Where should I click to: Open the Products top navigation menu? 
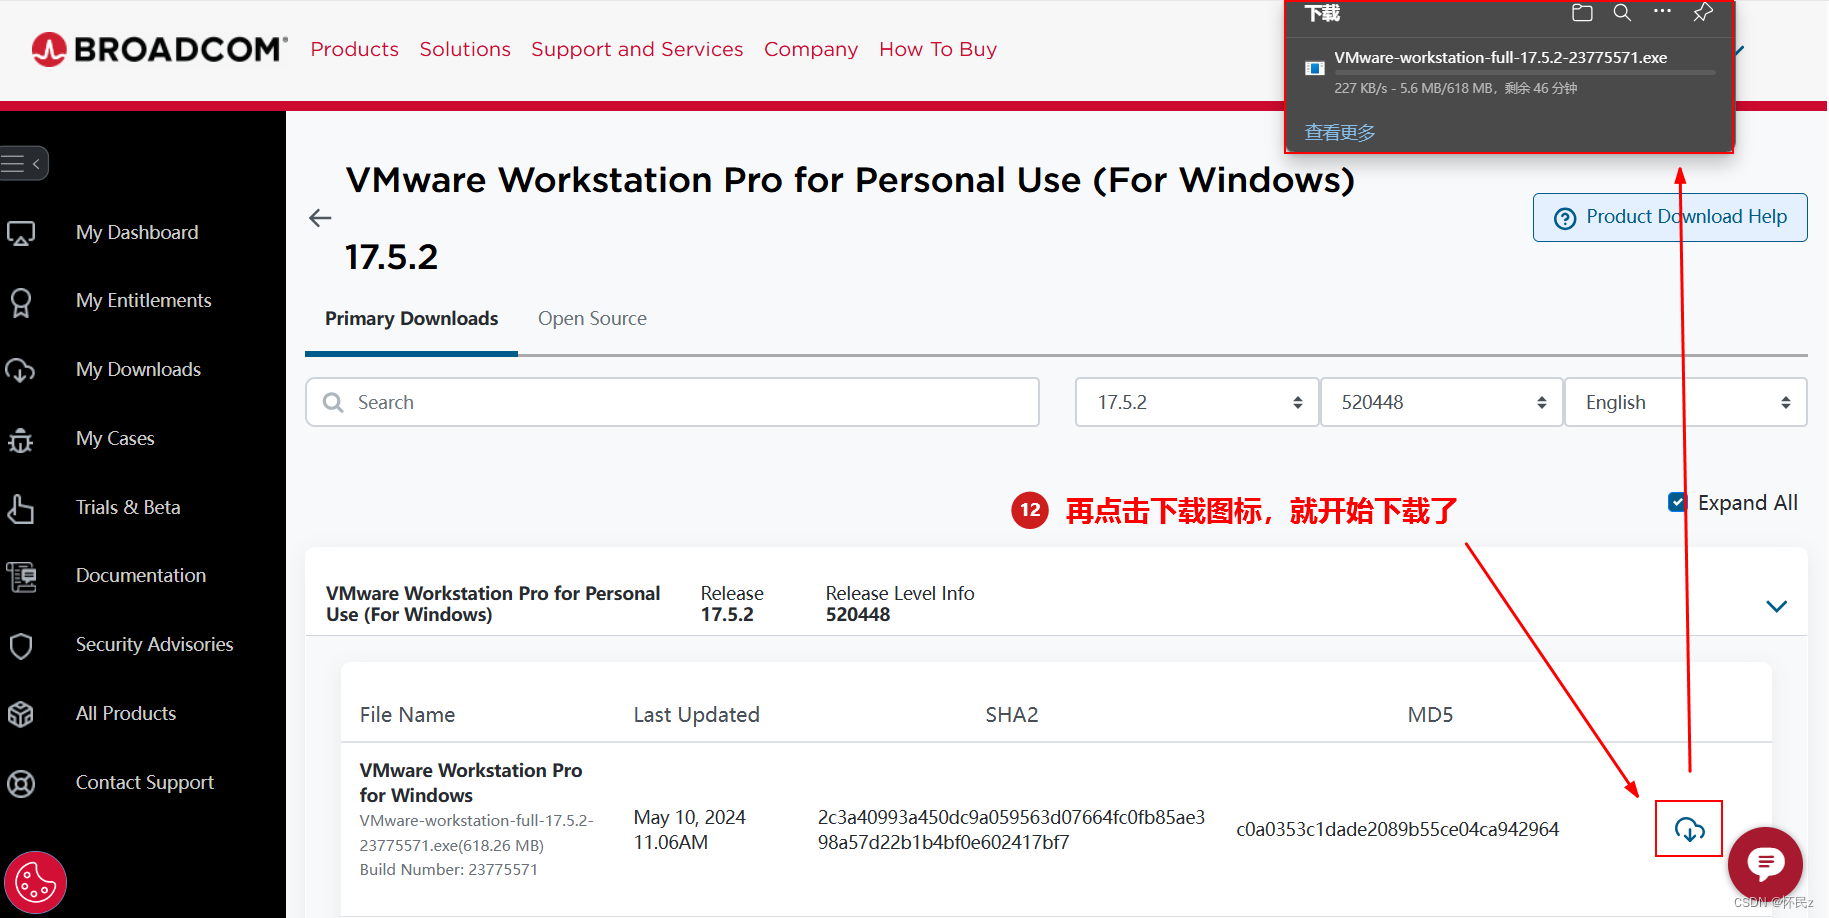click(x=354, y=49)
